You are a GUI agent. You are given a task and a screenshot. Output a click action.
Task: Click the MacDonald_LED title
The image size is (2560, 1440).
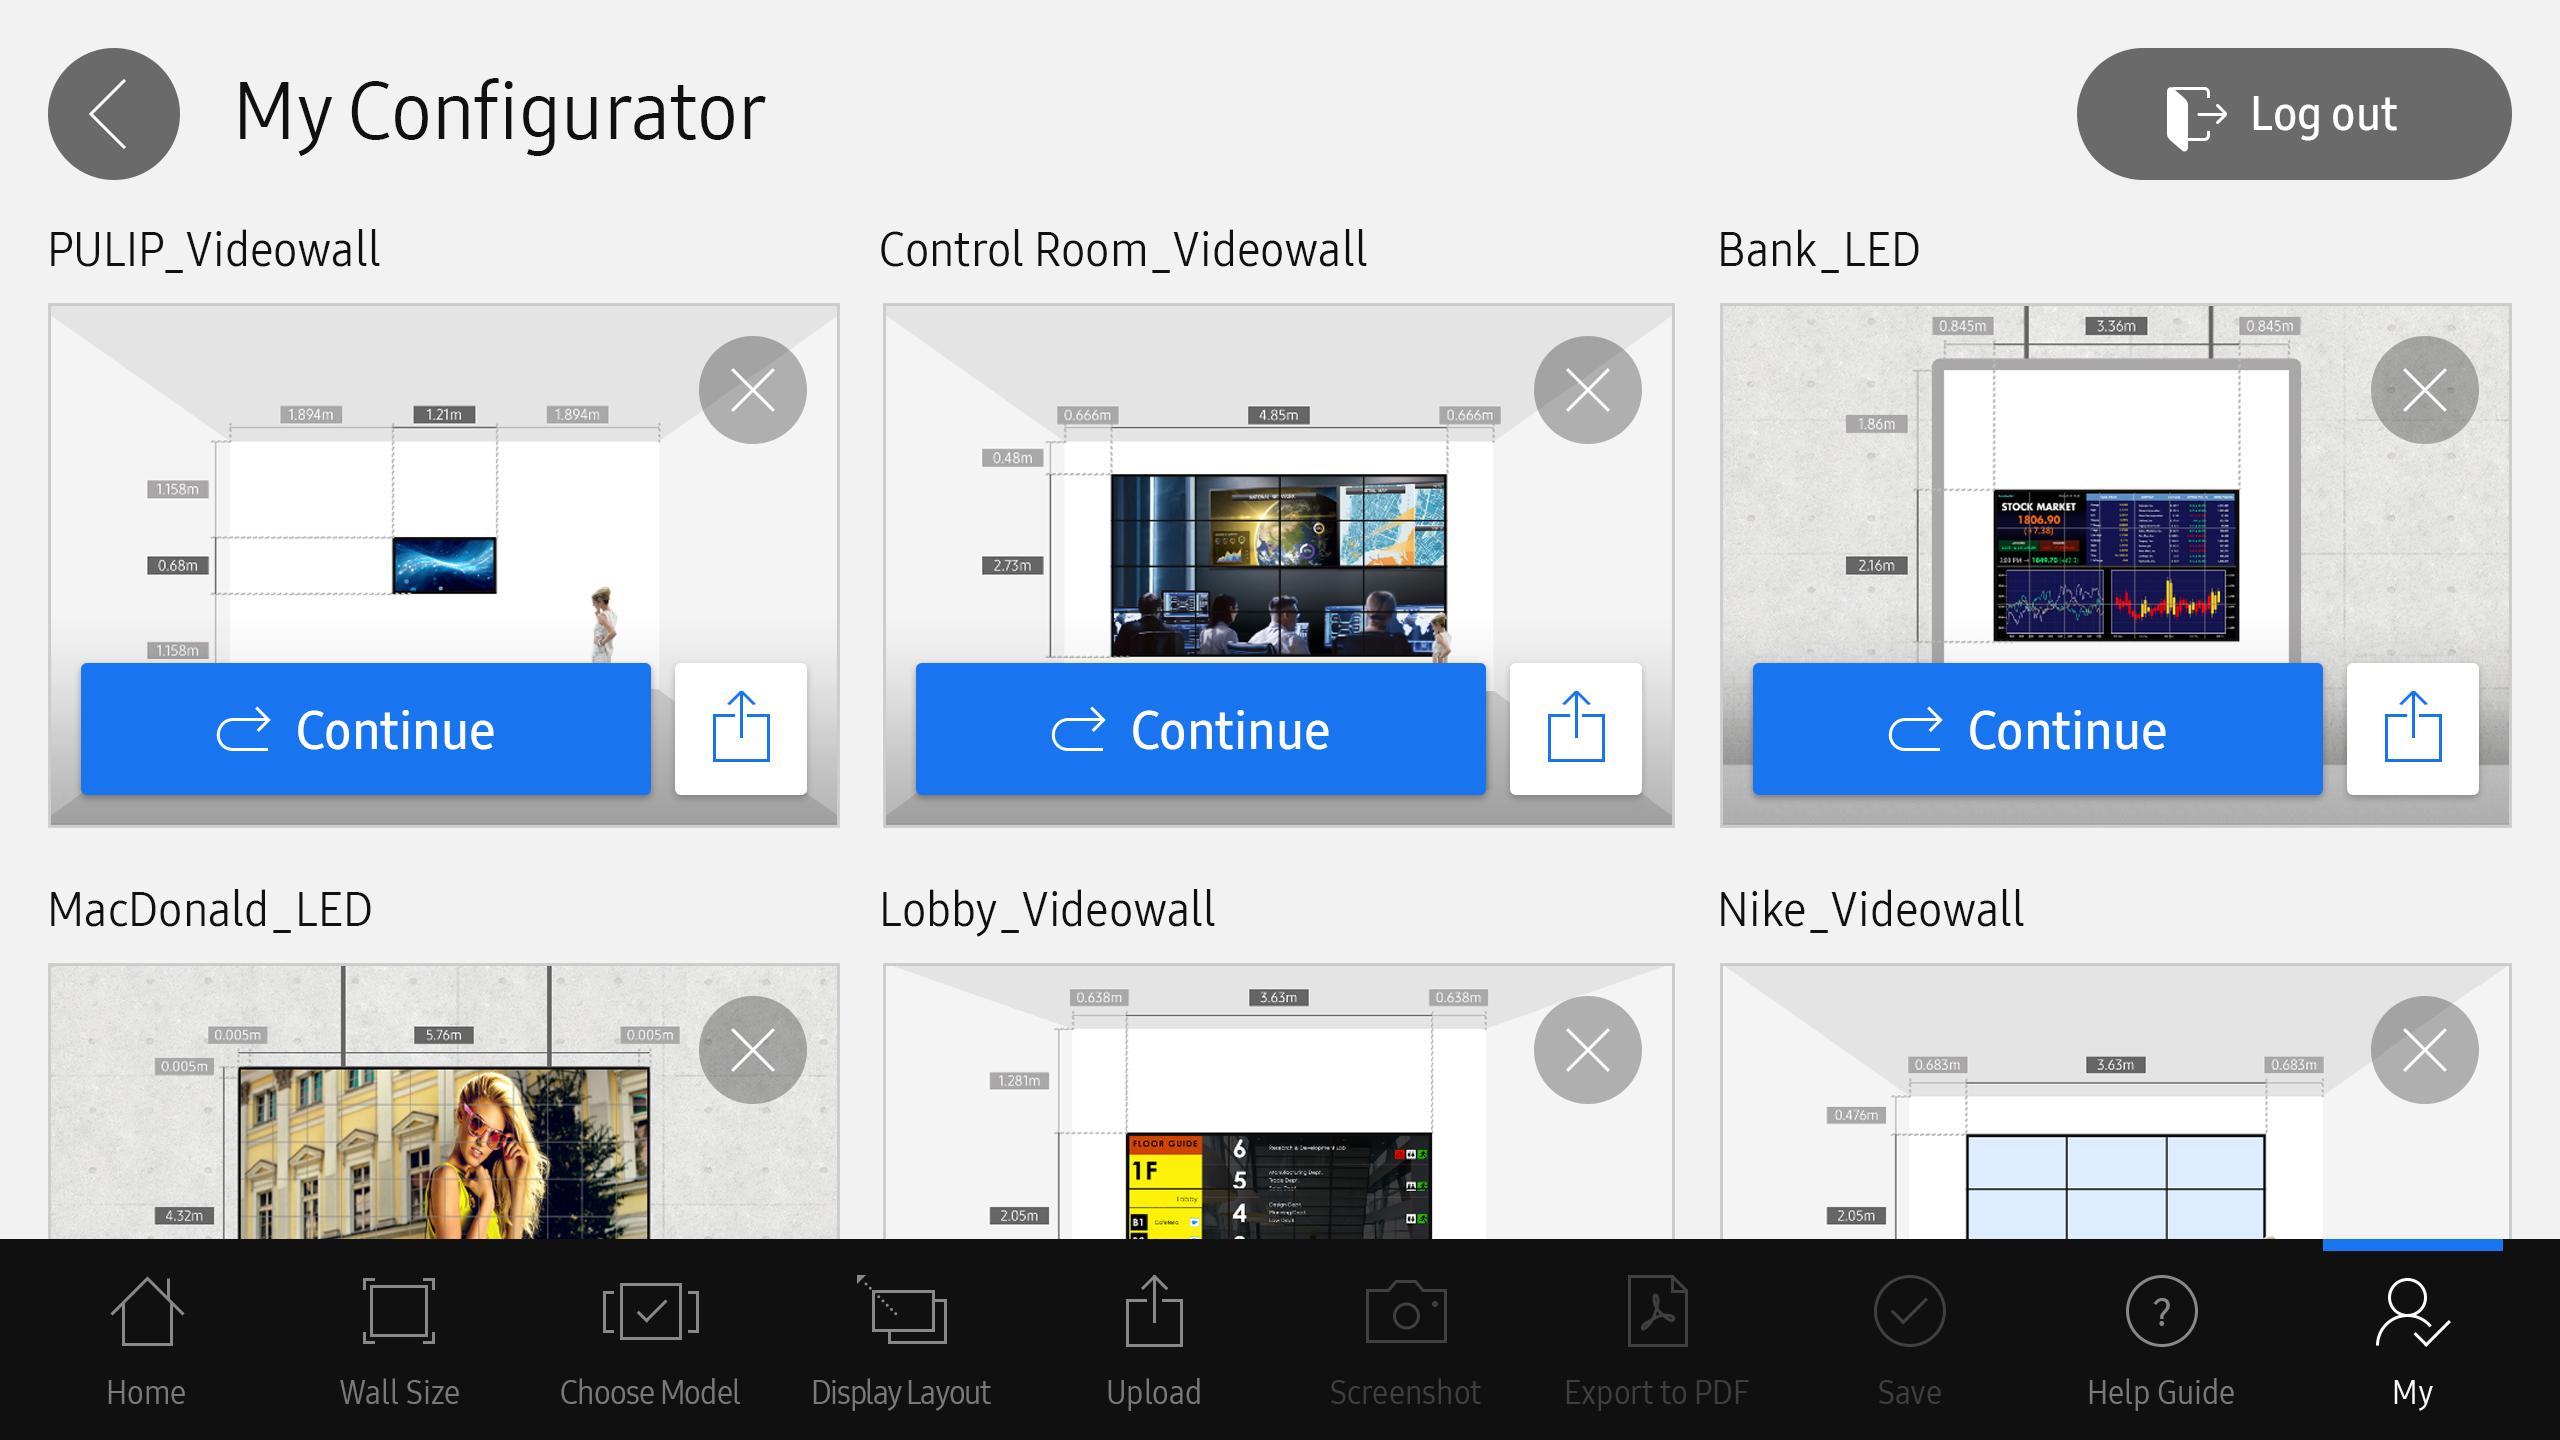pyautogui.click(x=210, y=910)
